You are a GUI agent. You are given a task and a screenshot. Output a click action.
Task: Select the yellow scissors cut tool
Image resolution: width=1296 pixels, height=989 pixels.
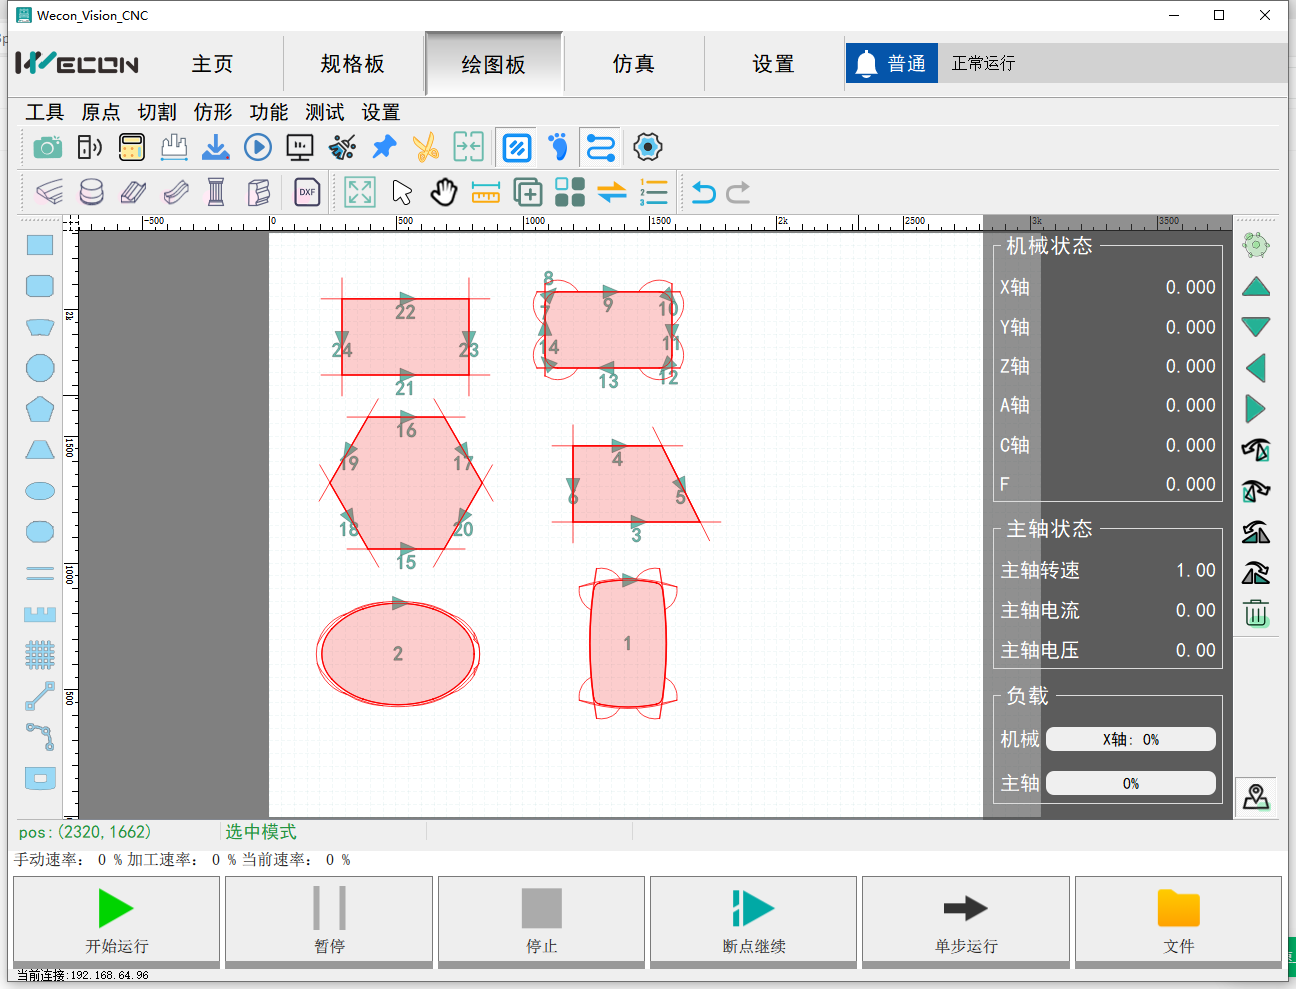point(426,148)
